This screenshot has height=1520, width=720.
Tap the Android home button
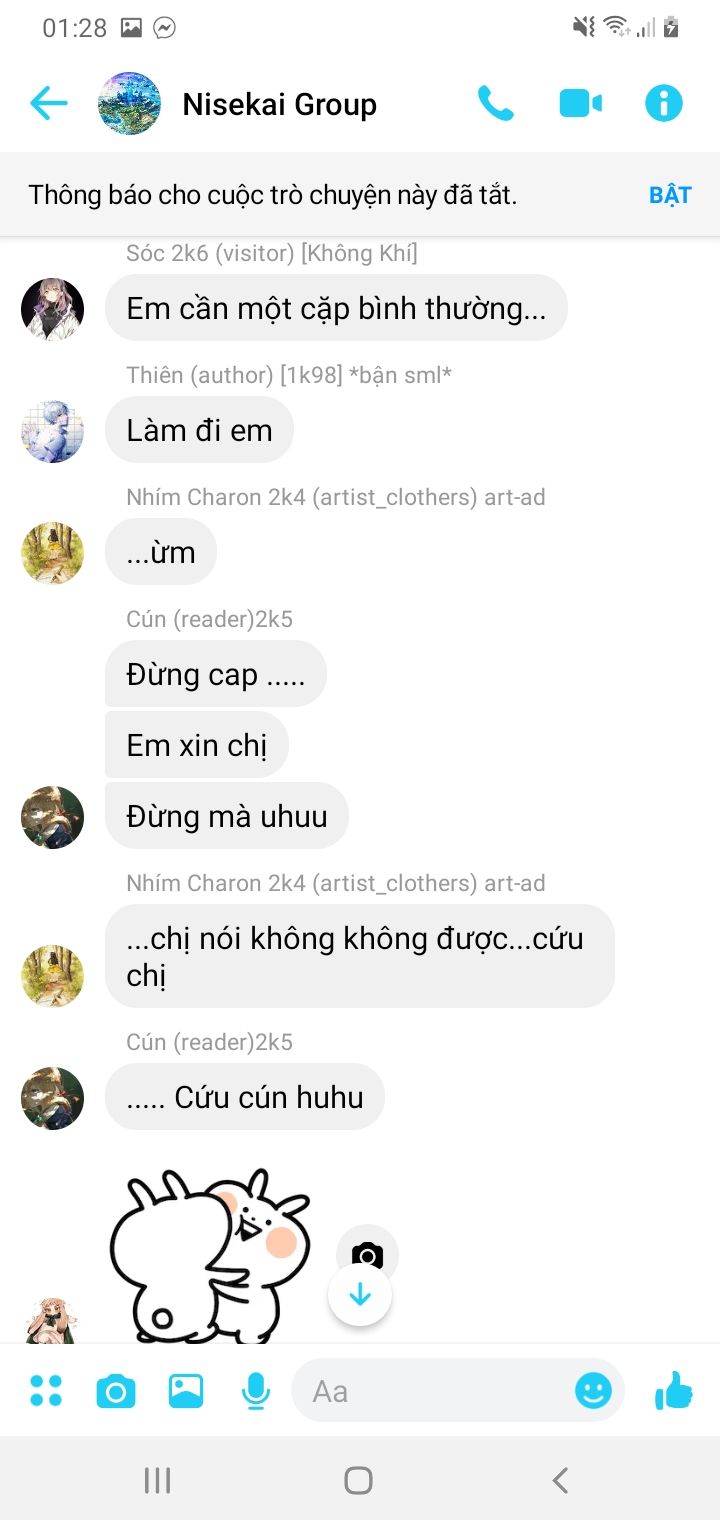coord(358,1480)
